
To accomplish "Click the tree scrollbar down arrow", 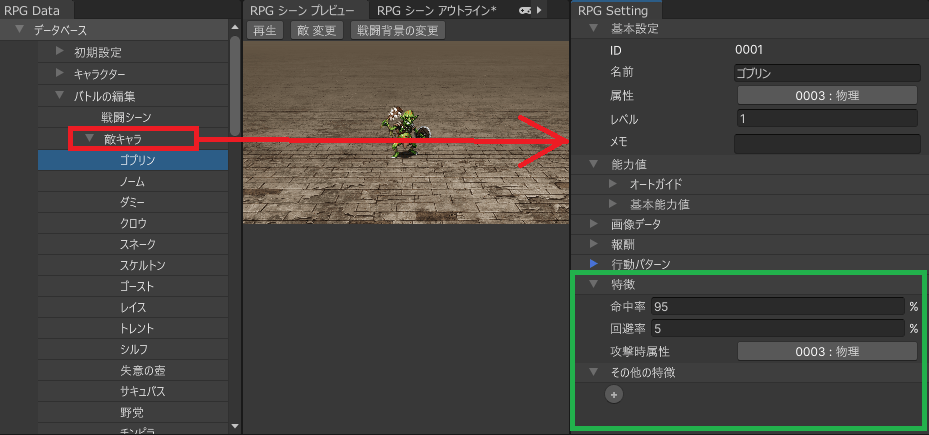I will (x=235, y=426).
